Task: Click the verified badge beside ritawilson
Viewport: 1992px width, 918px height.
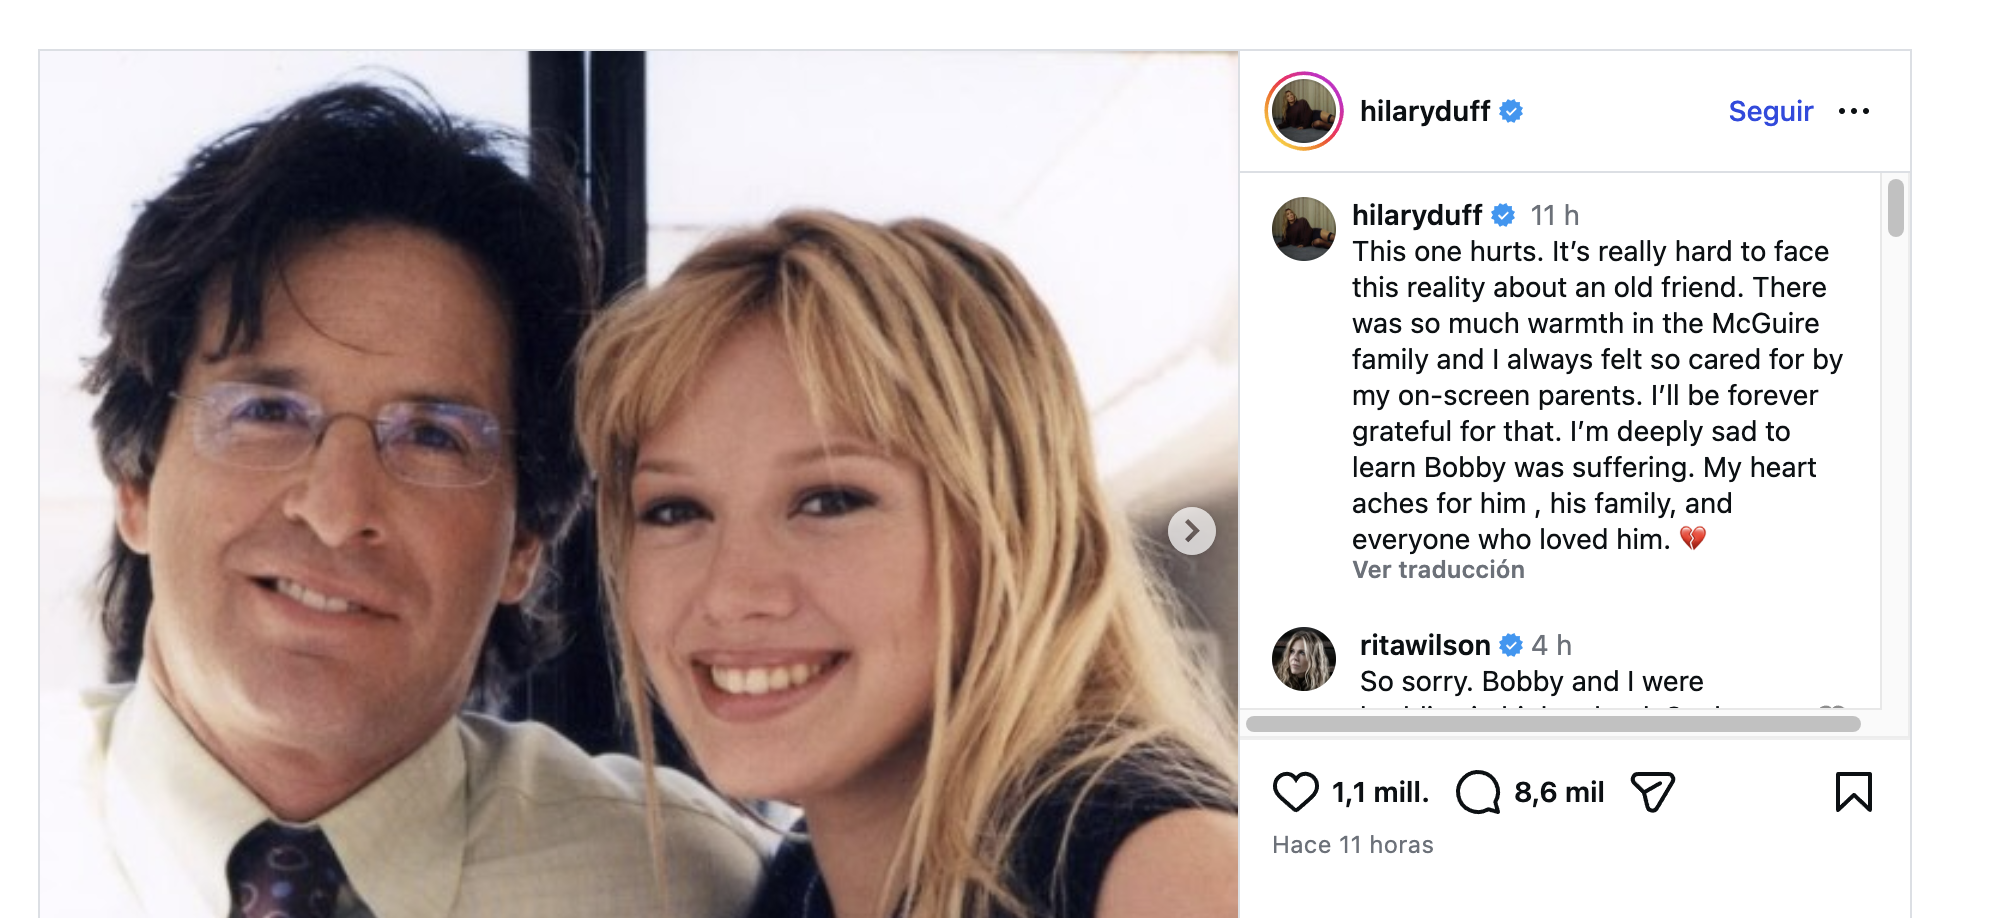Action: tap(1511, 645)
